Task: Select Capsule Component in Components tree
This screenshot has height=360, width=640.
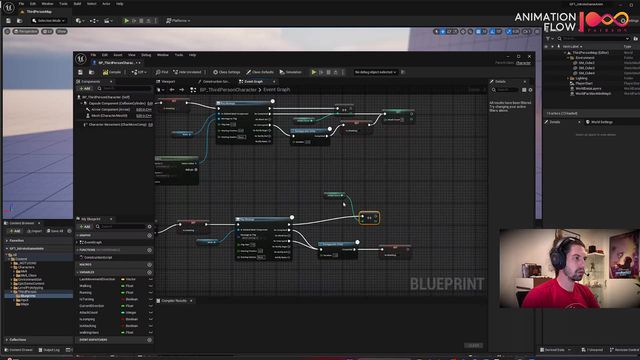Action: (116, 104)
